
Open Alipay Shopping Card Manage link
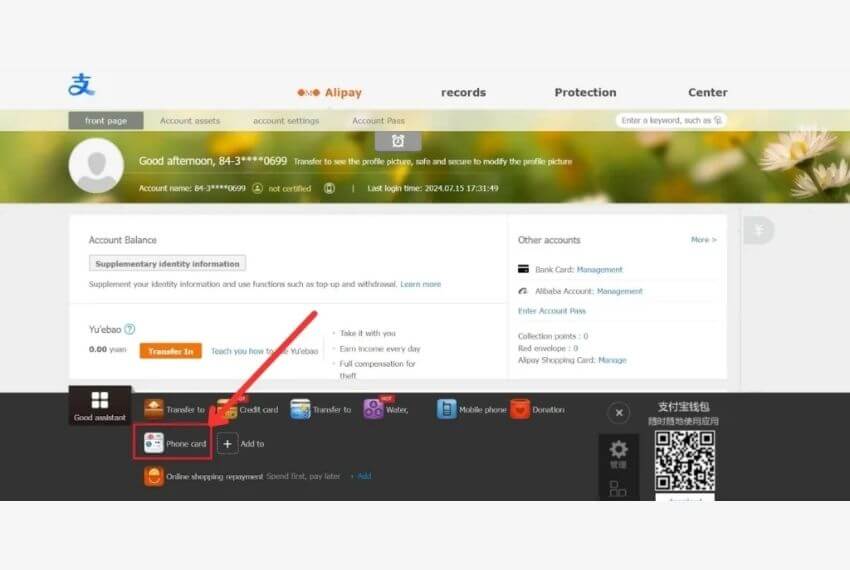click(613, 360)
